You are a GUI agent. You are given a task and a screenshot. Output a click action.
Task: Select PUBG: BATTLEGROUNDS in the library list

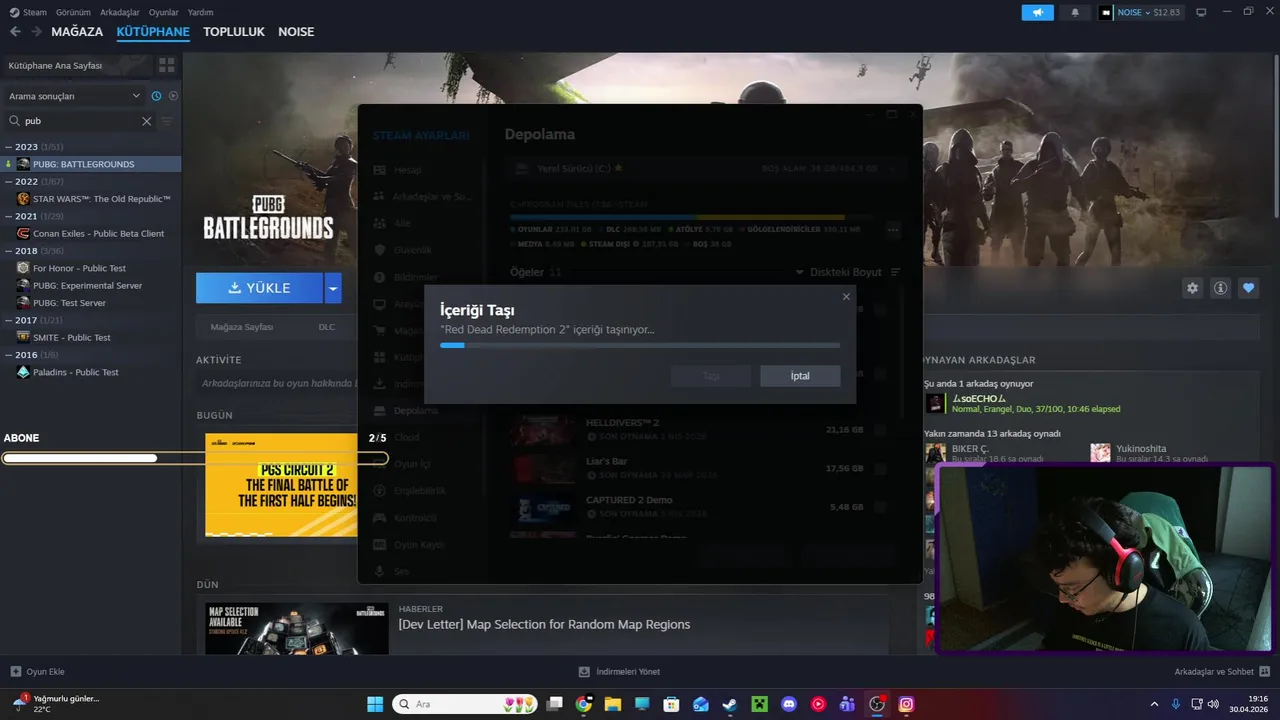point(91,164)
